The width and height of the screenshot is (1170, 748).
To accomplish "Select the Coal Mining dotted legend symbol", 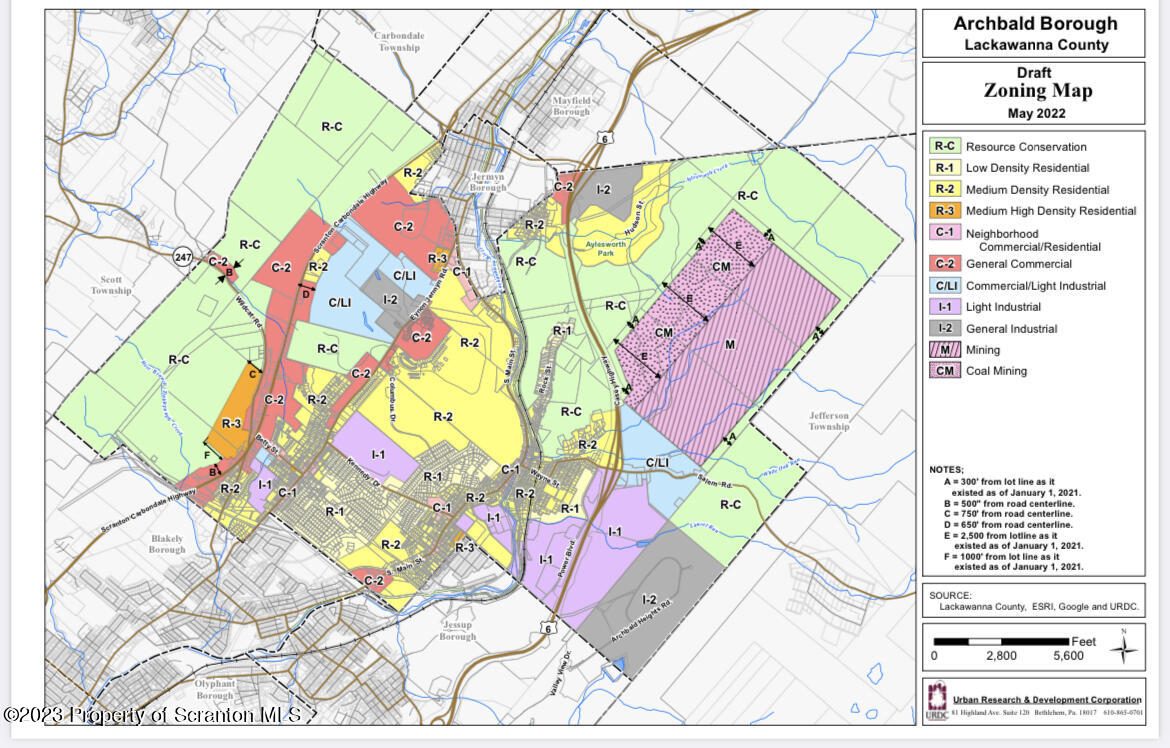I will [944, 371].
